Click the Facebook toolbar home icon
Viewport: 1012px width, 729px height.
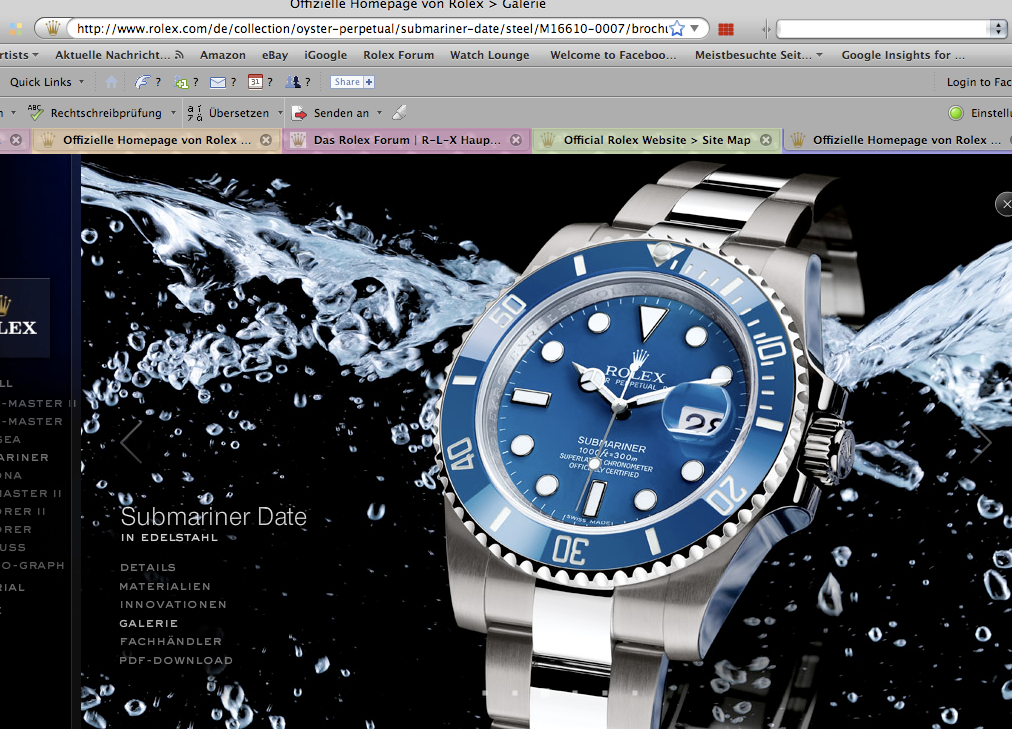(x=112, y=82)
